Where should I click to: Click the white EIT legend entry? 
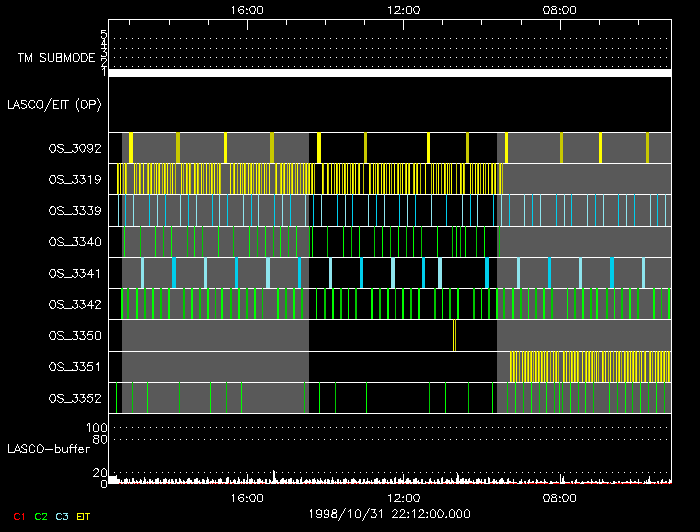(x=84, y=516)
